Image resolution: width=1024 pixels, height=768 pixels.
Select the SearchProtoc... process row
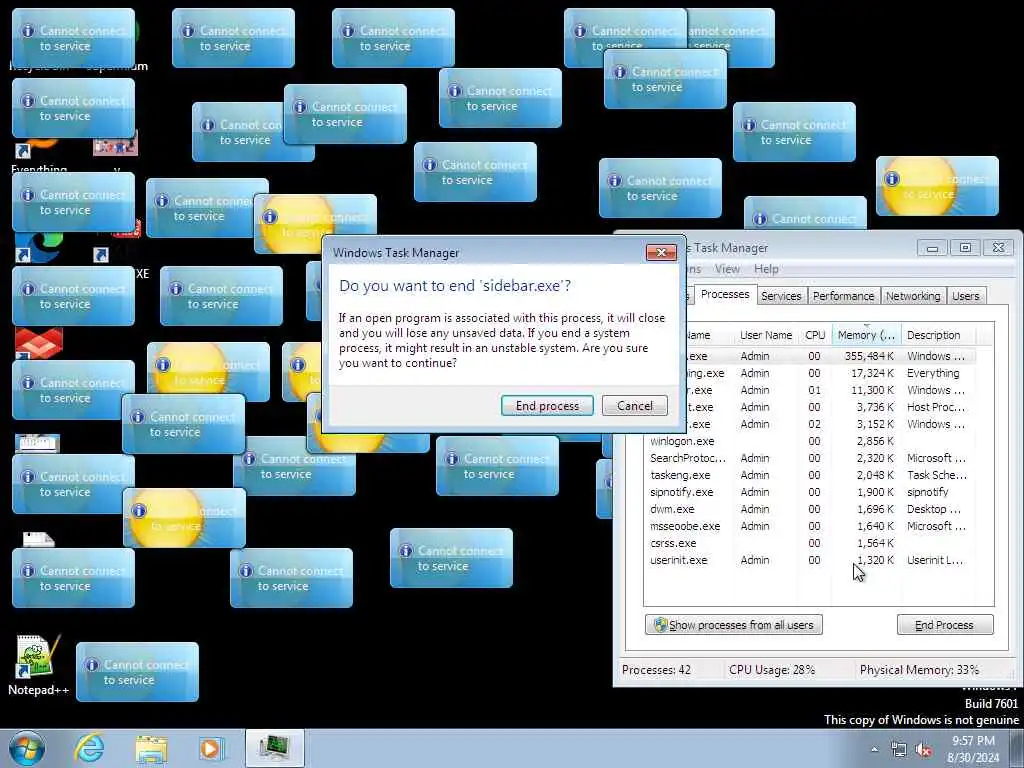pyautogui.click(x=809, y=458)
